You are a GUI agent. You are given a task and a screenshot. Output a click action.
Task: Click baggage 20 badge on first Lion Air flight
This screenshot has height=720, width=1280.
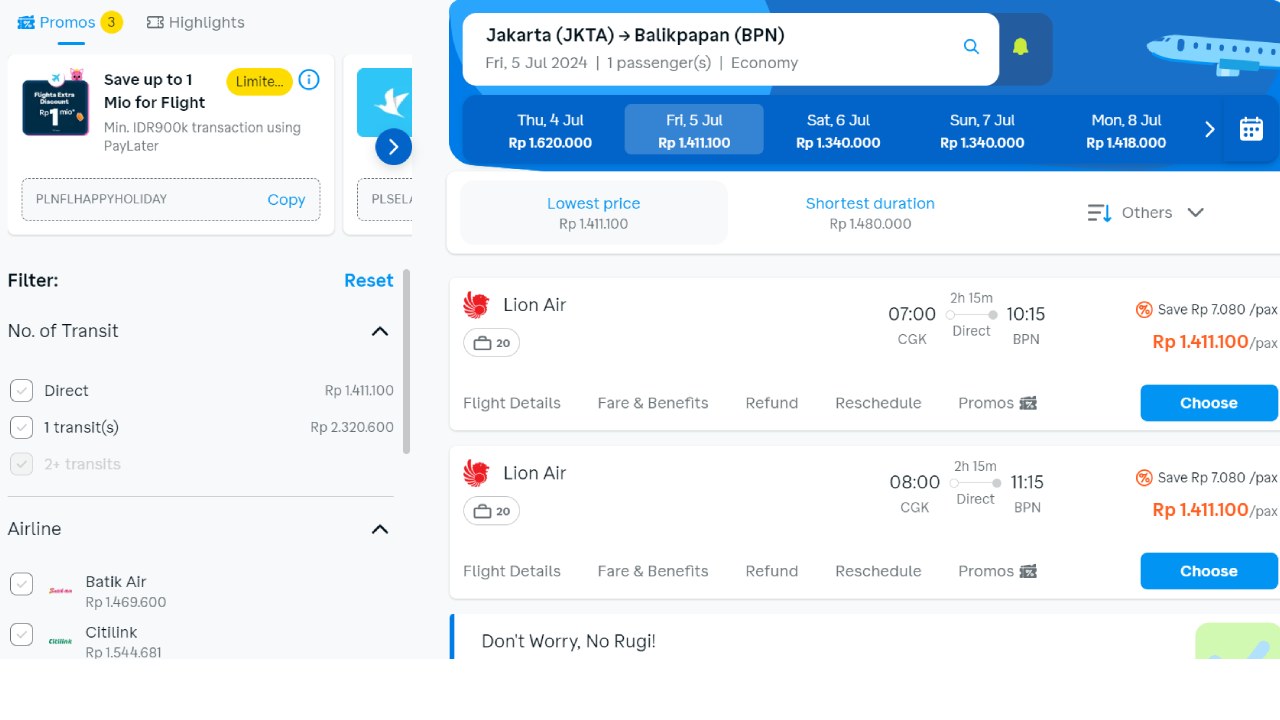491,343
